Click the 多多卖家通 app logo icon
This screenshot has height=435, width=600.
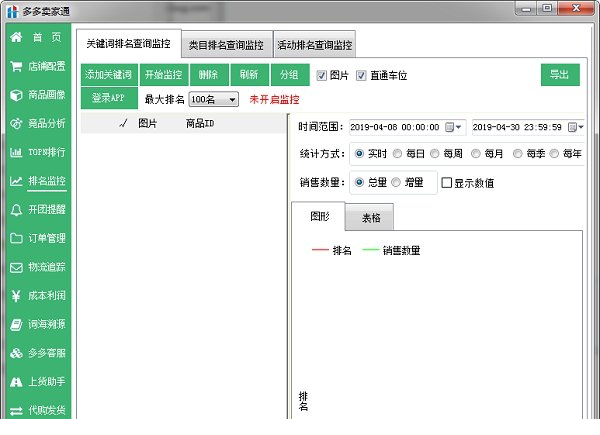(x=13, y=11)
